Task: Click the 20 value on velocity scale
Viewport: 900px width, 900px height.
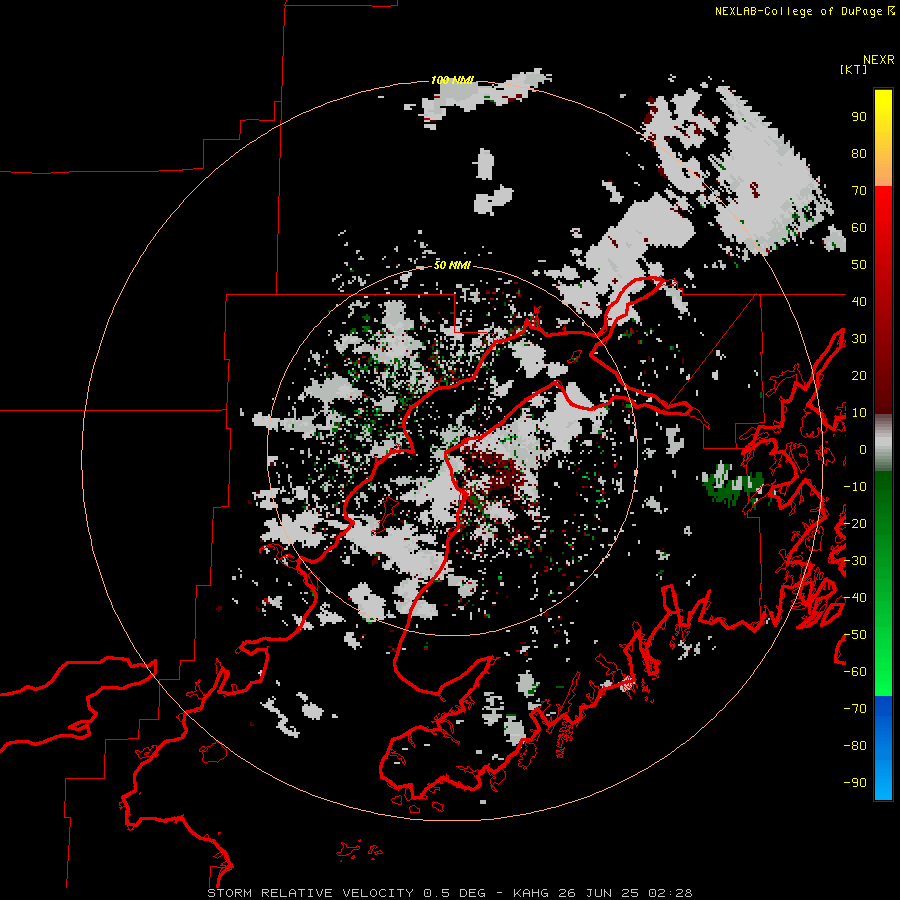Action: pyautogui.click(x=859, y=376)
